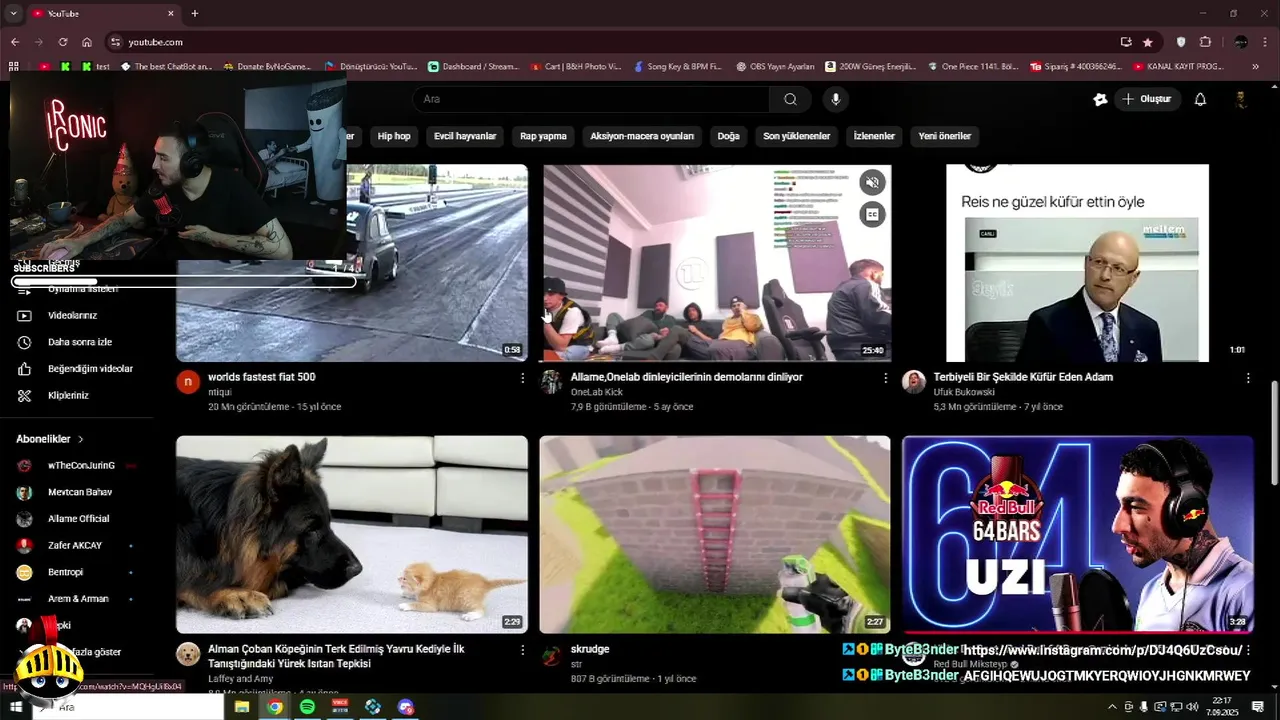1280x720 pixels.
Task: Select the Hip hop filter chip
Action: point(394,136)
